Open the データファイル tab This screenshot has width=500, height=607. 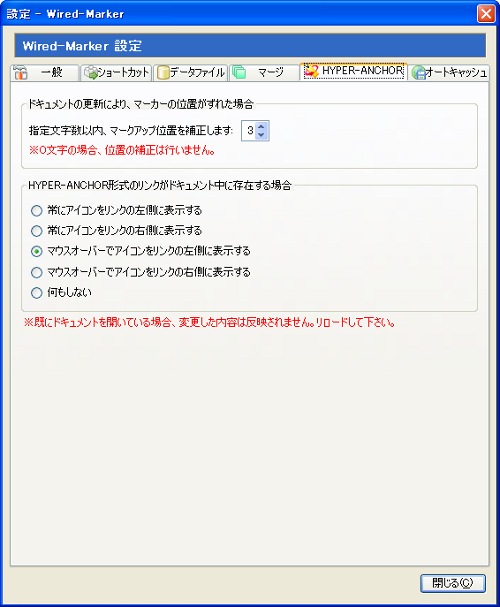tap(190, 73)
